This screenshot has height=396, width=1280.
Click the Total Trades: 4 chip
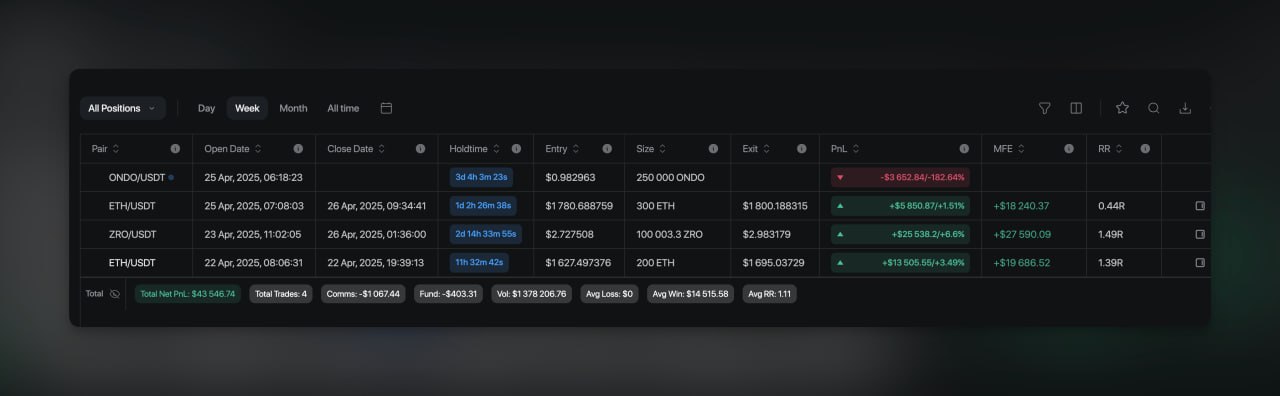pos(281,294)
